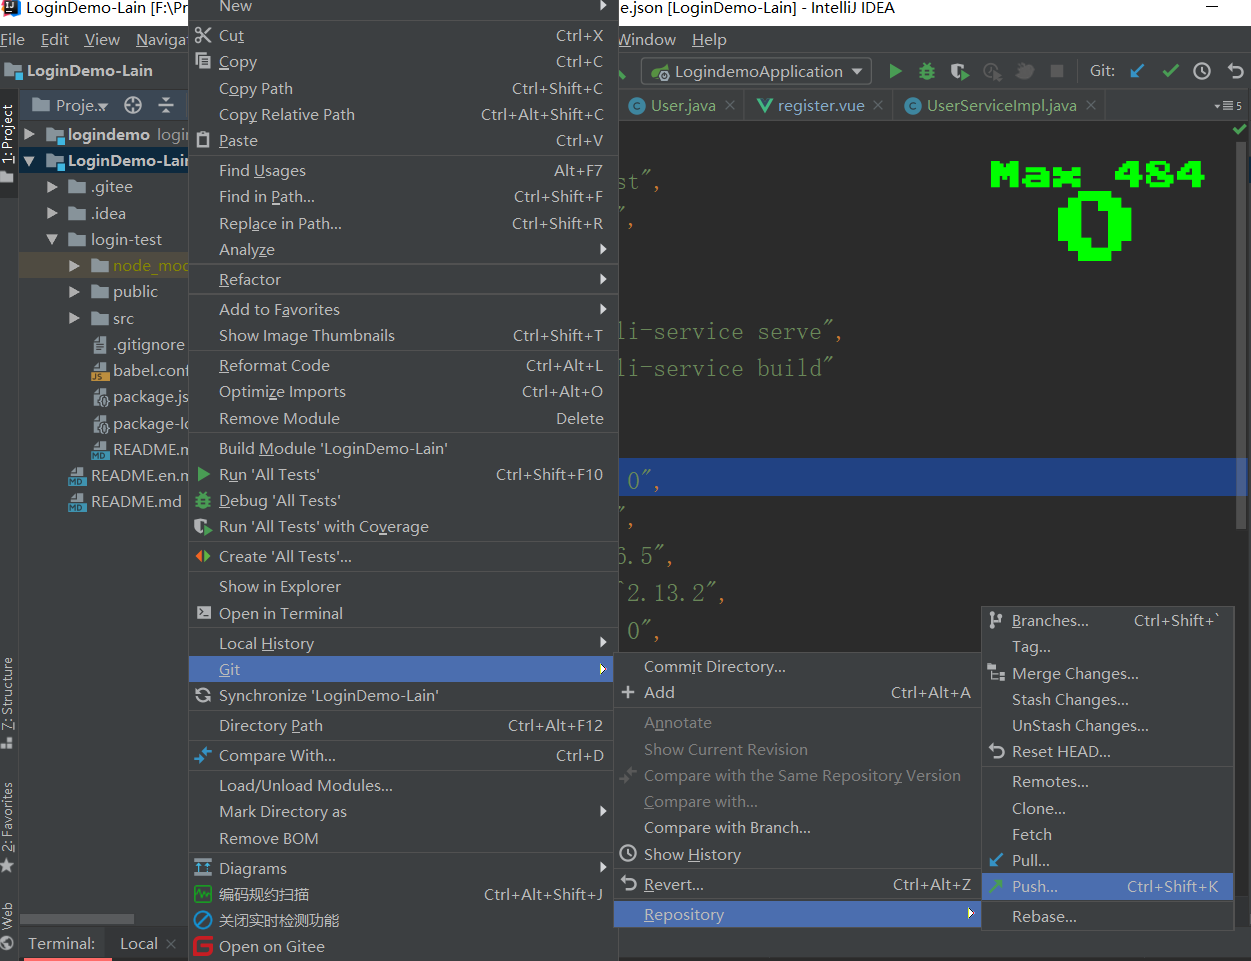Run with Coverage toolbar icon
Screen dimensions: 1251x961
tap(959, 71)
